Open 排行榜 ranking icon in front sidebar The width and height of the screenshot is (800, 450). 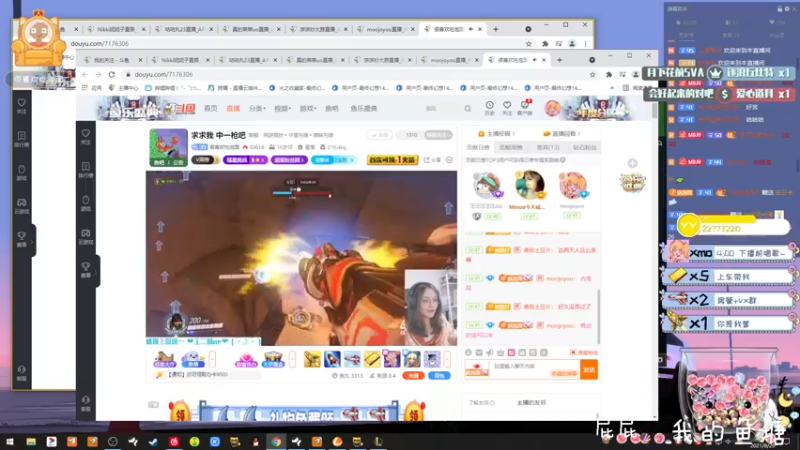(86, 170)
